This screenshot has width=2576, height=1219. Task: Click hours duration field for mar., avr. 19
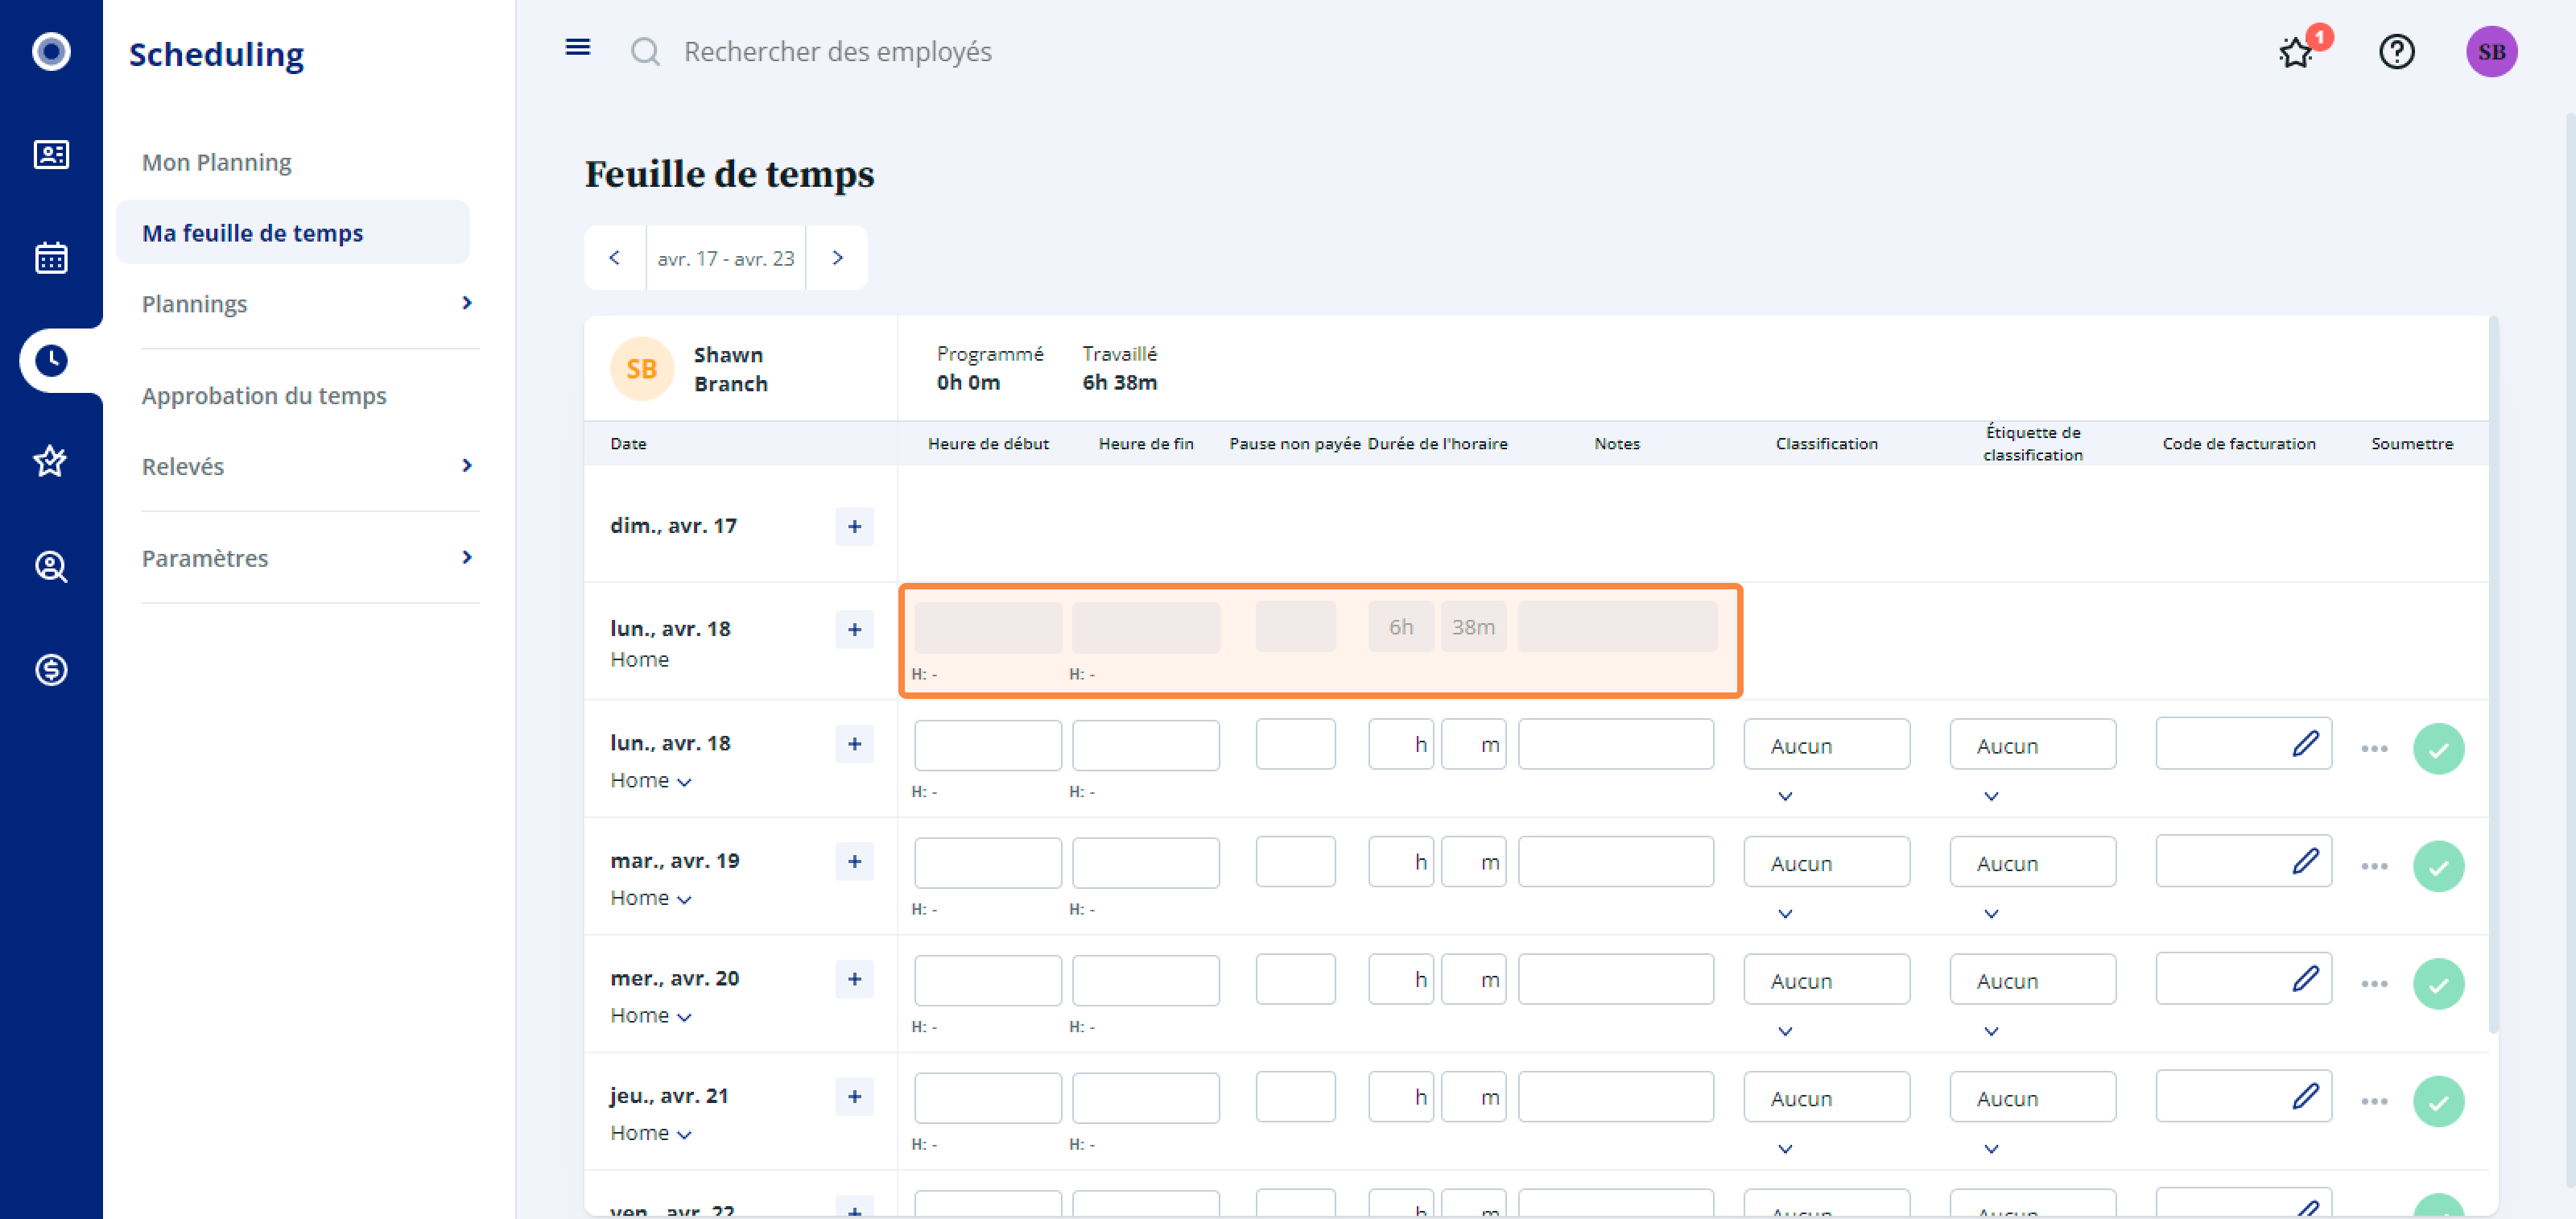click(x=1400, y=862)
